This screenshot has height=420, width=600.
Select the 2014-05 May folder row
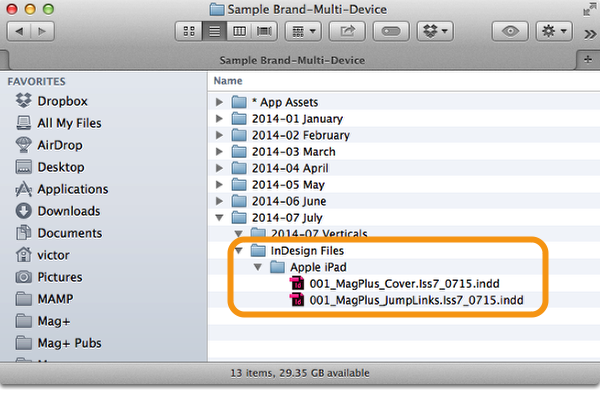[404, 184]
